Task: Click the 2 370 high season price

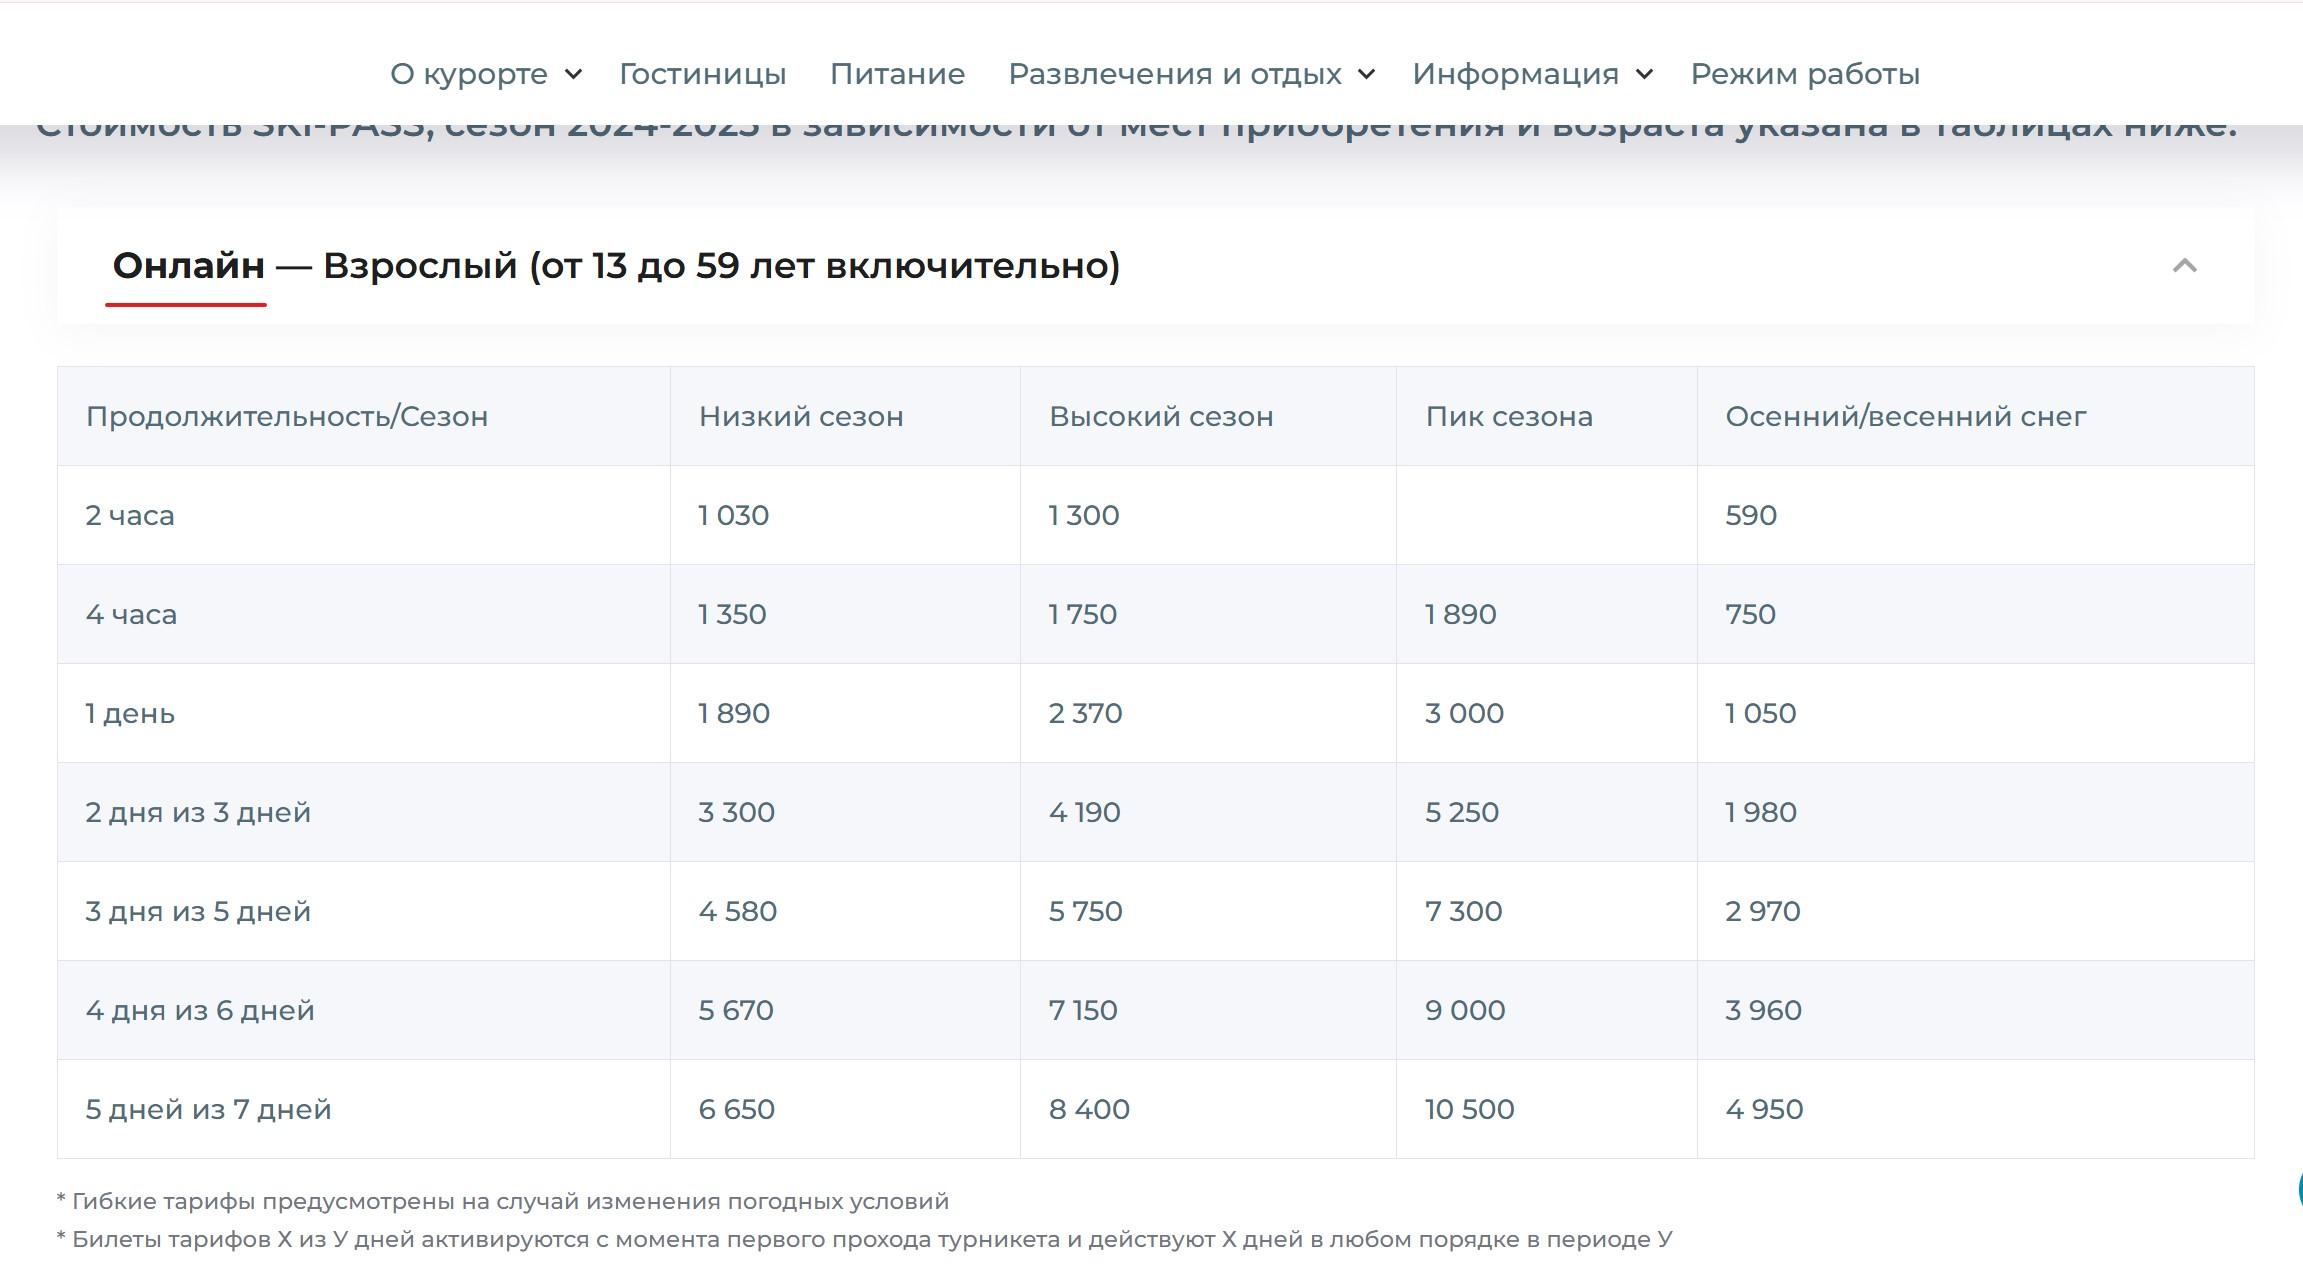Action: click(1085, 713)
